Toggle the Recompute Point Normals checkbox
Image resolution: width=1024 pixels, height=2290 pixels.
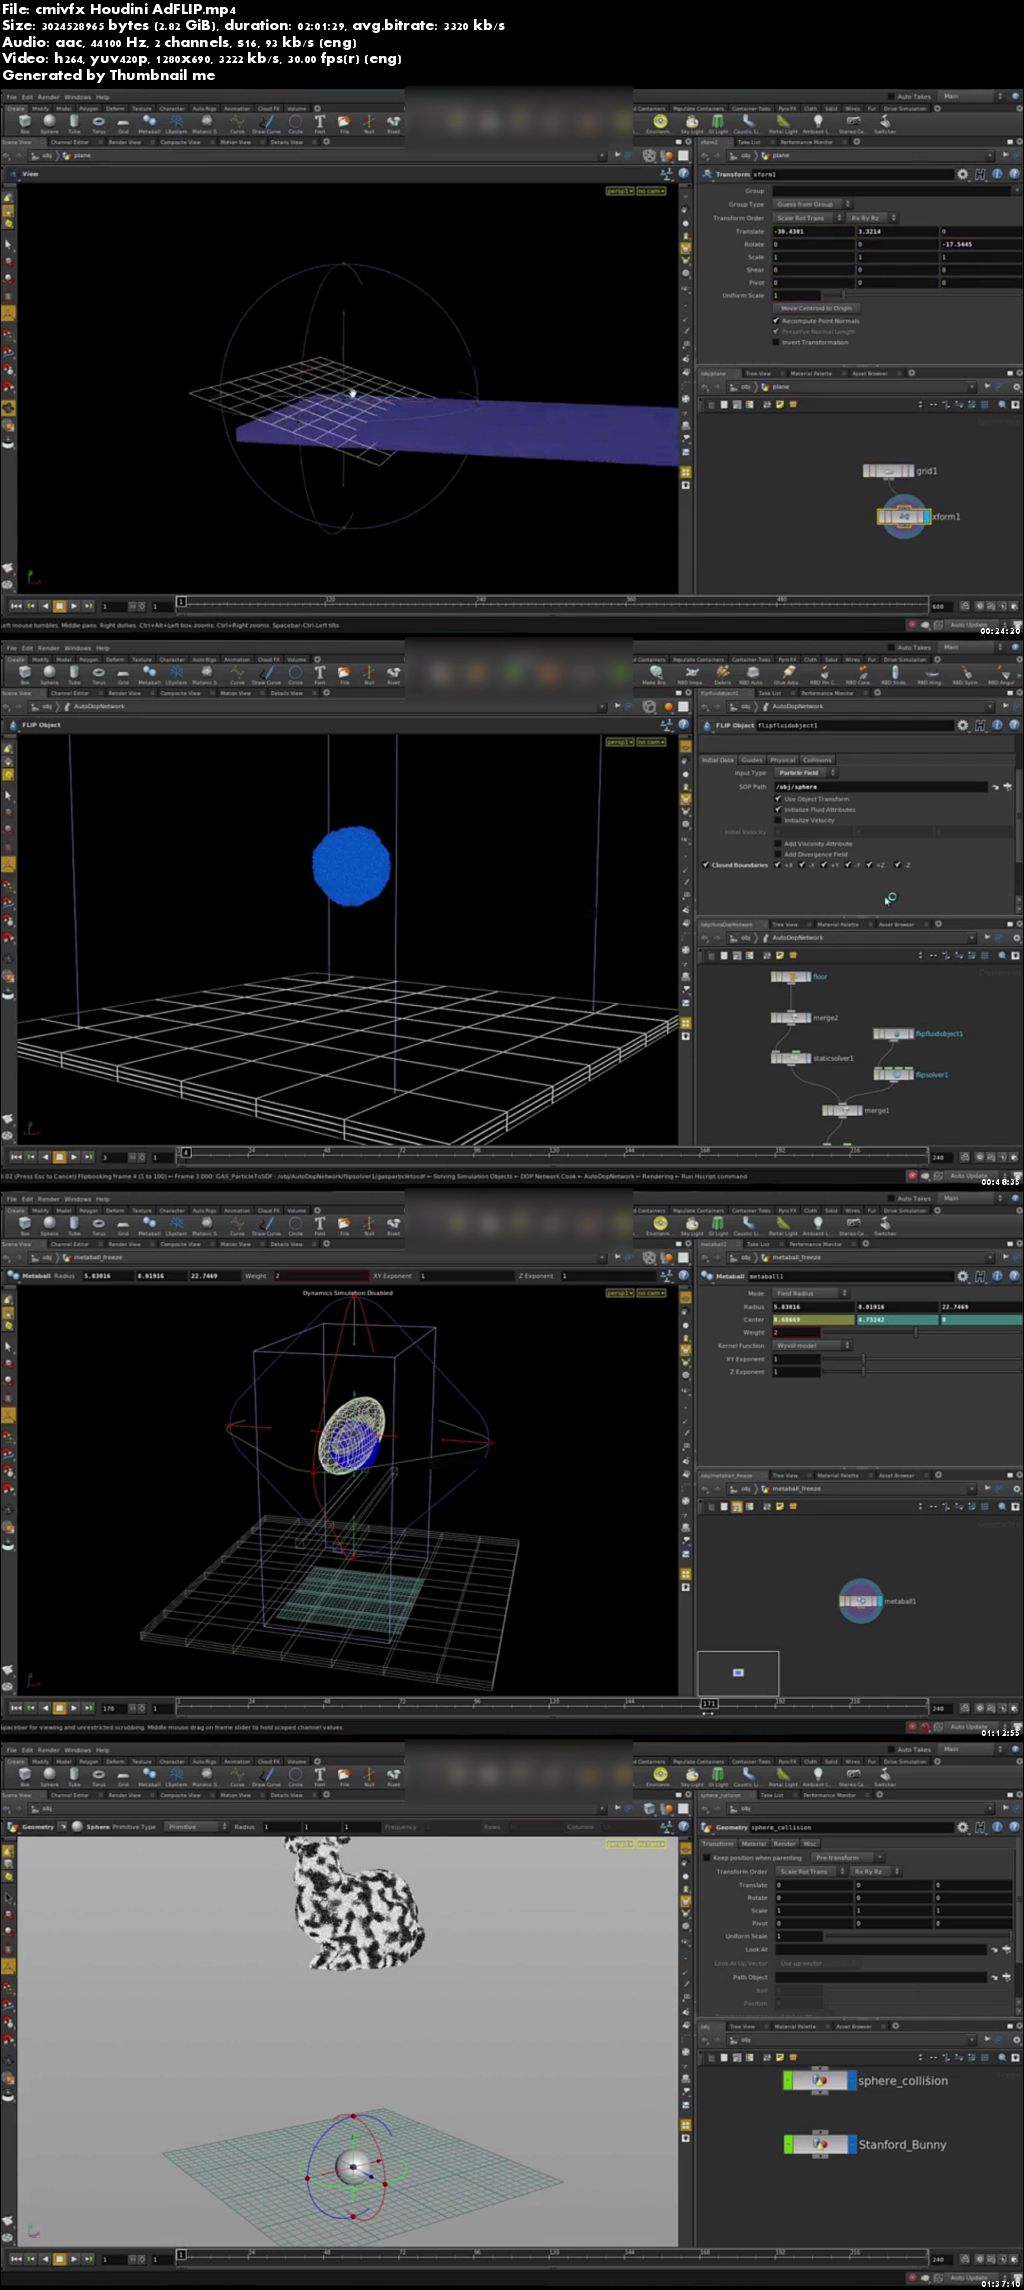pos(776,321)
